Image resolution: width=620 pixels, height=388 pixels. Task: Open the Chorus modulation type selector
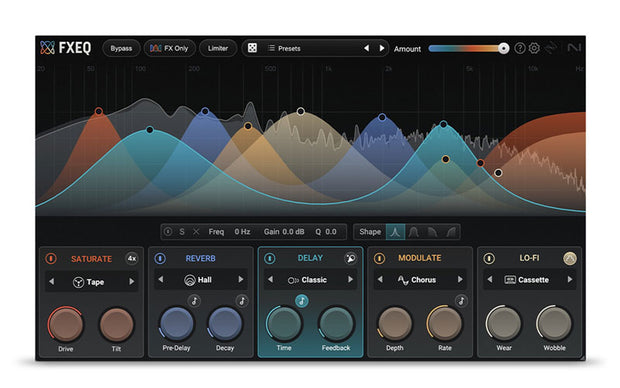417,280
